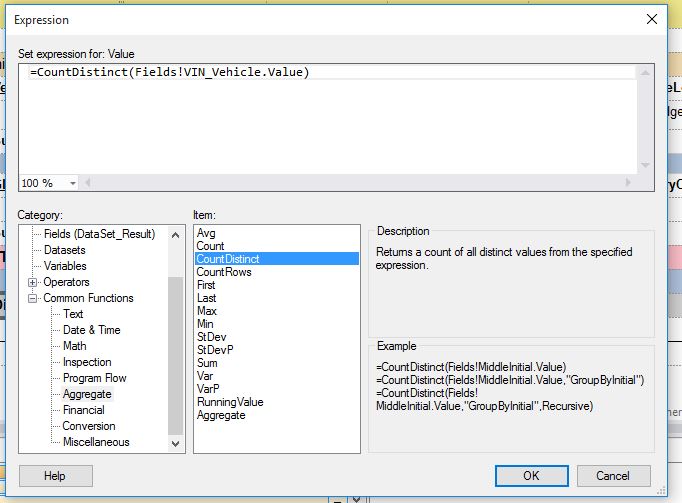
Task: Cancel the Expression dialog
Action: [x=613, y=476]
